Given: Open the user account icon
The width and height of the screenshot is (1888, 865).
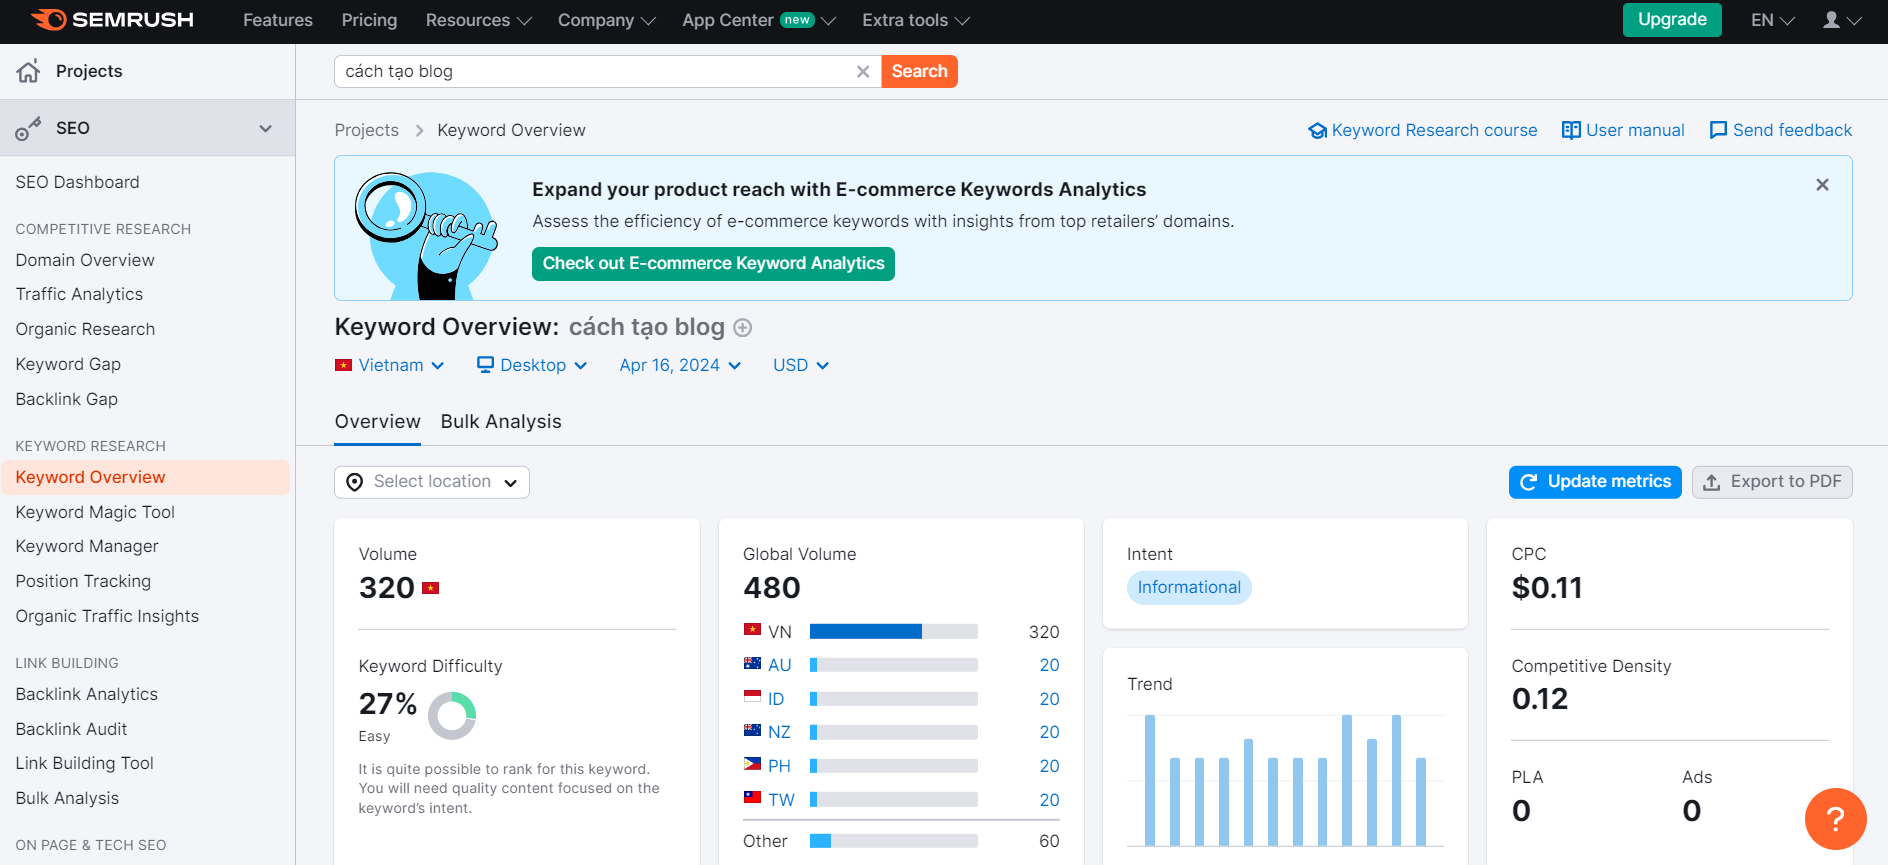Looking at the screenshot, I should point(1831,20).
